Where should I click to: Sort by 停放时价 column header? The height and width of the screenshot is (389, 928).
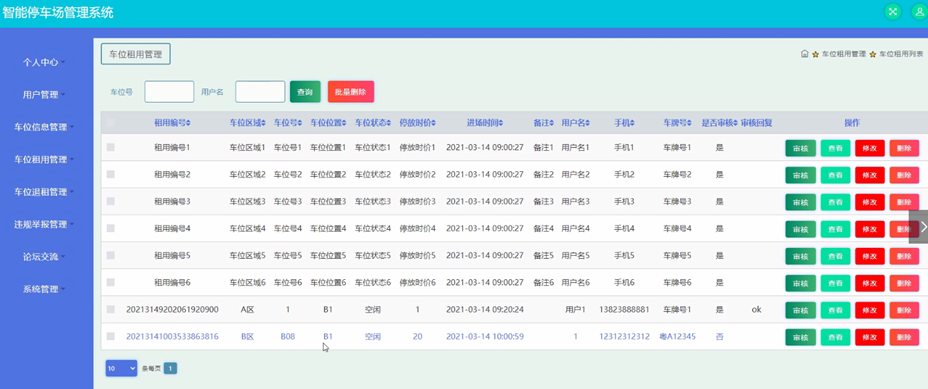[417, 123]
